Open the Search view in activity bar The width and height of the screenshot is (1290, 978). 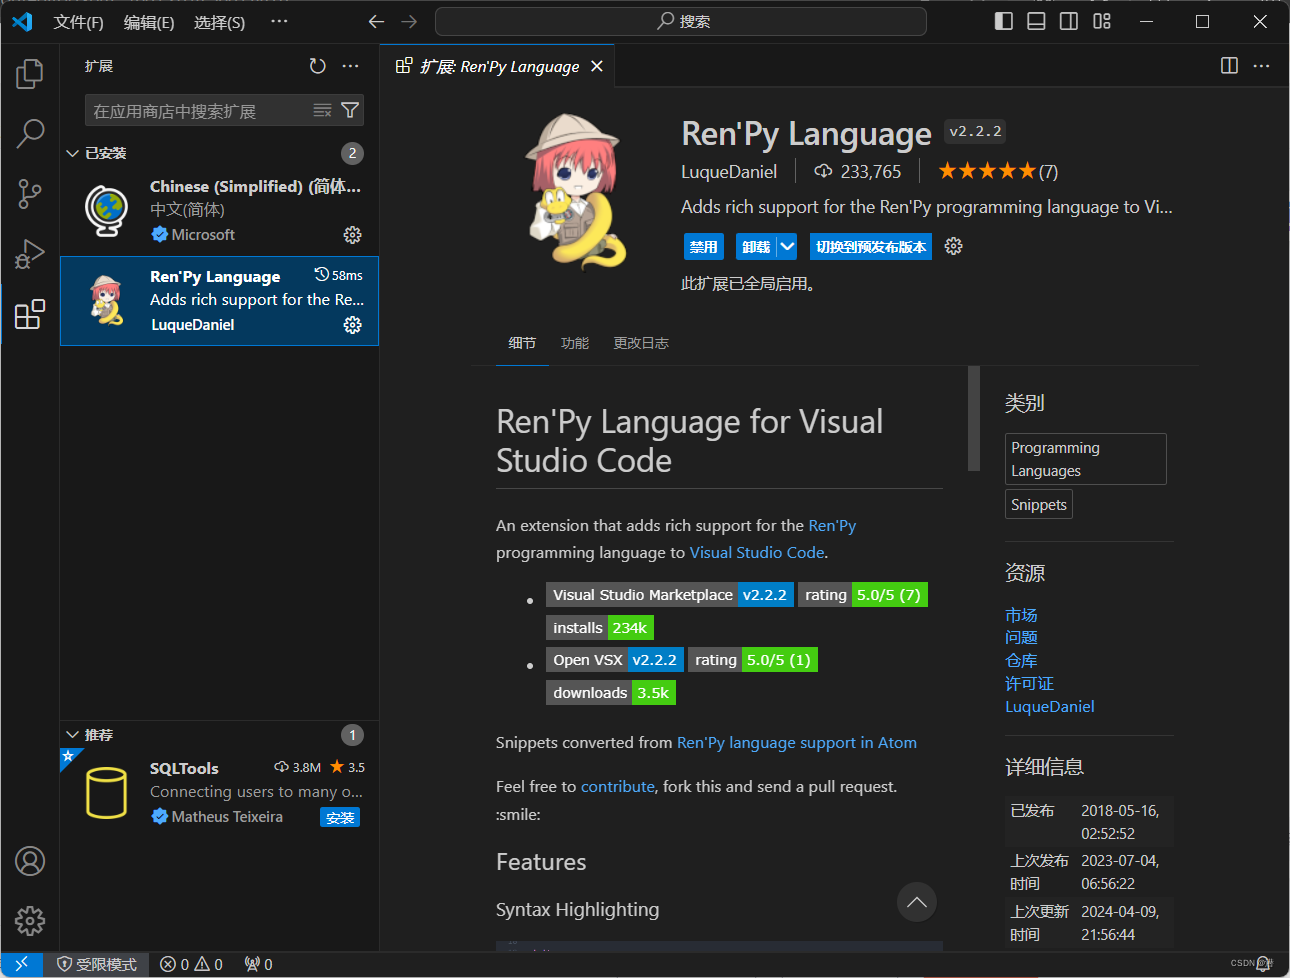(x=30, y=133)
